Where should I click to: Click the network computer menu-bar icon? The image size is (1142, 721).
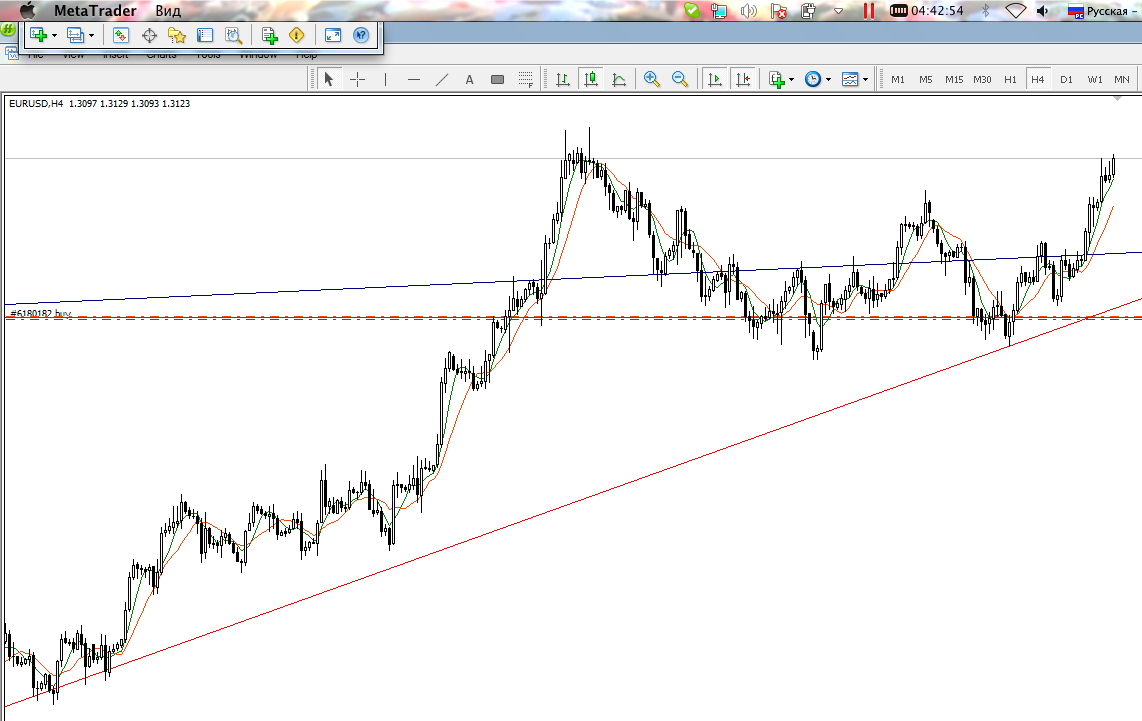[x=720, y=10]
